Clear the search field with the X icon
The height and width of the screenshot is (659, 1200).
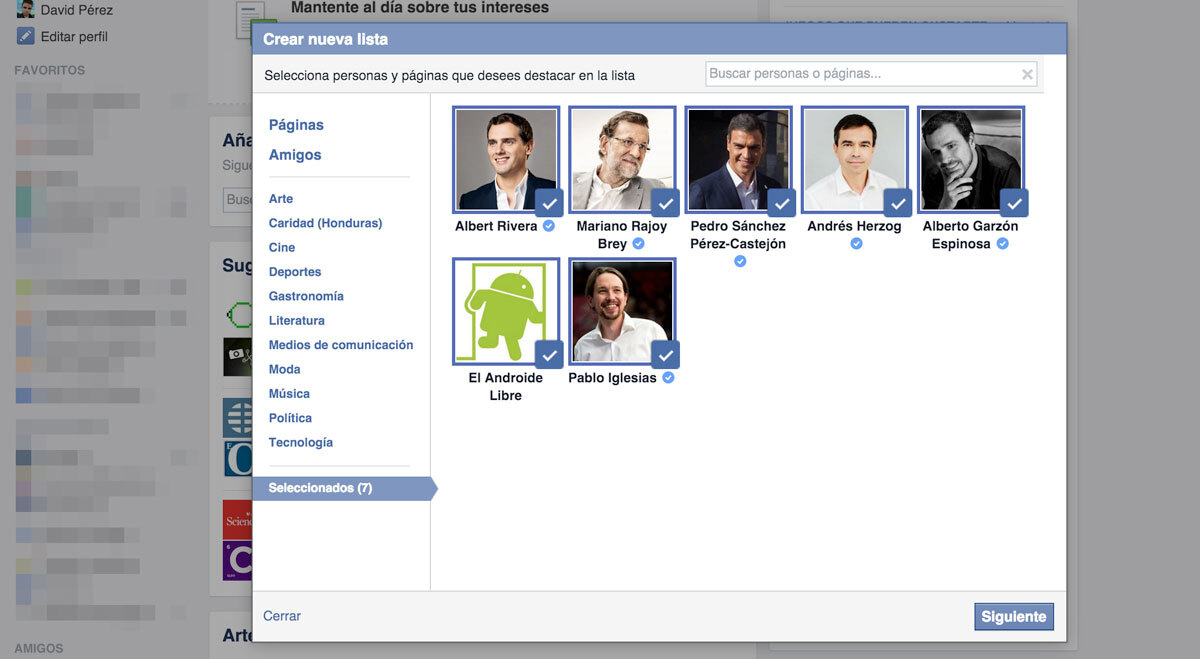coord(1027,74)
